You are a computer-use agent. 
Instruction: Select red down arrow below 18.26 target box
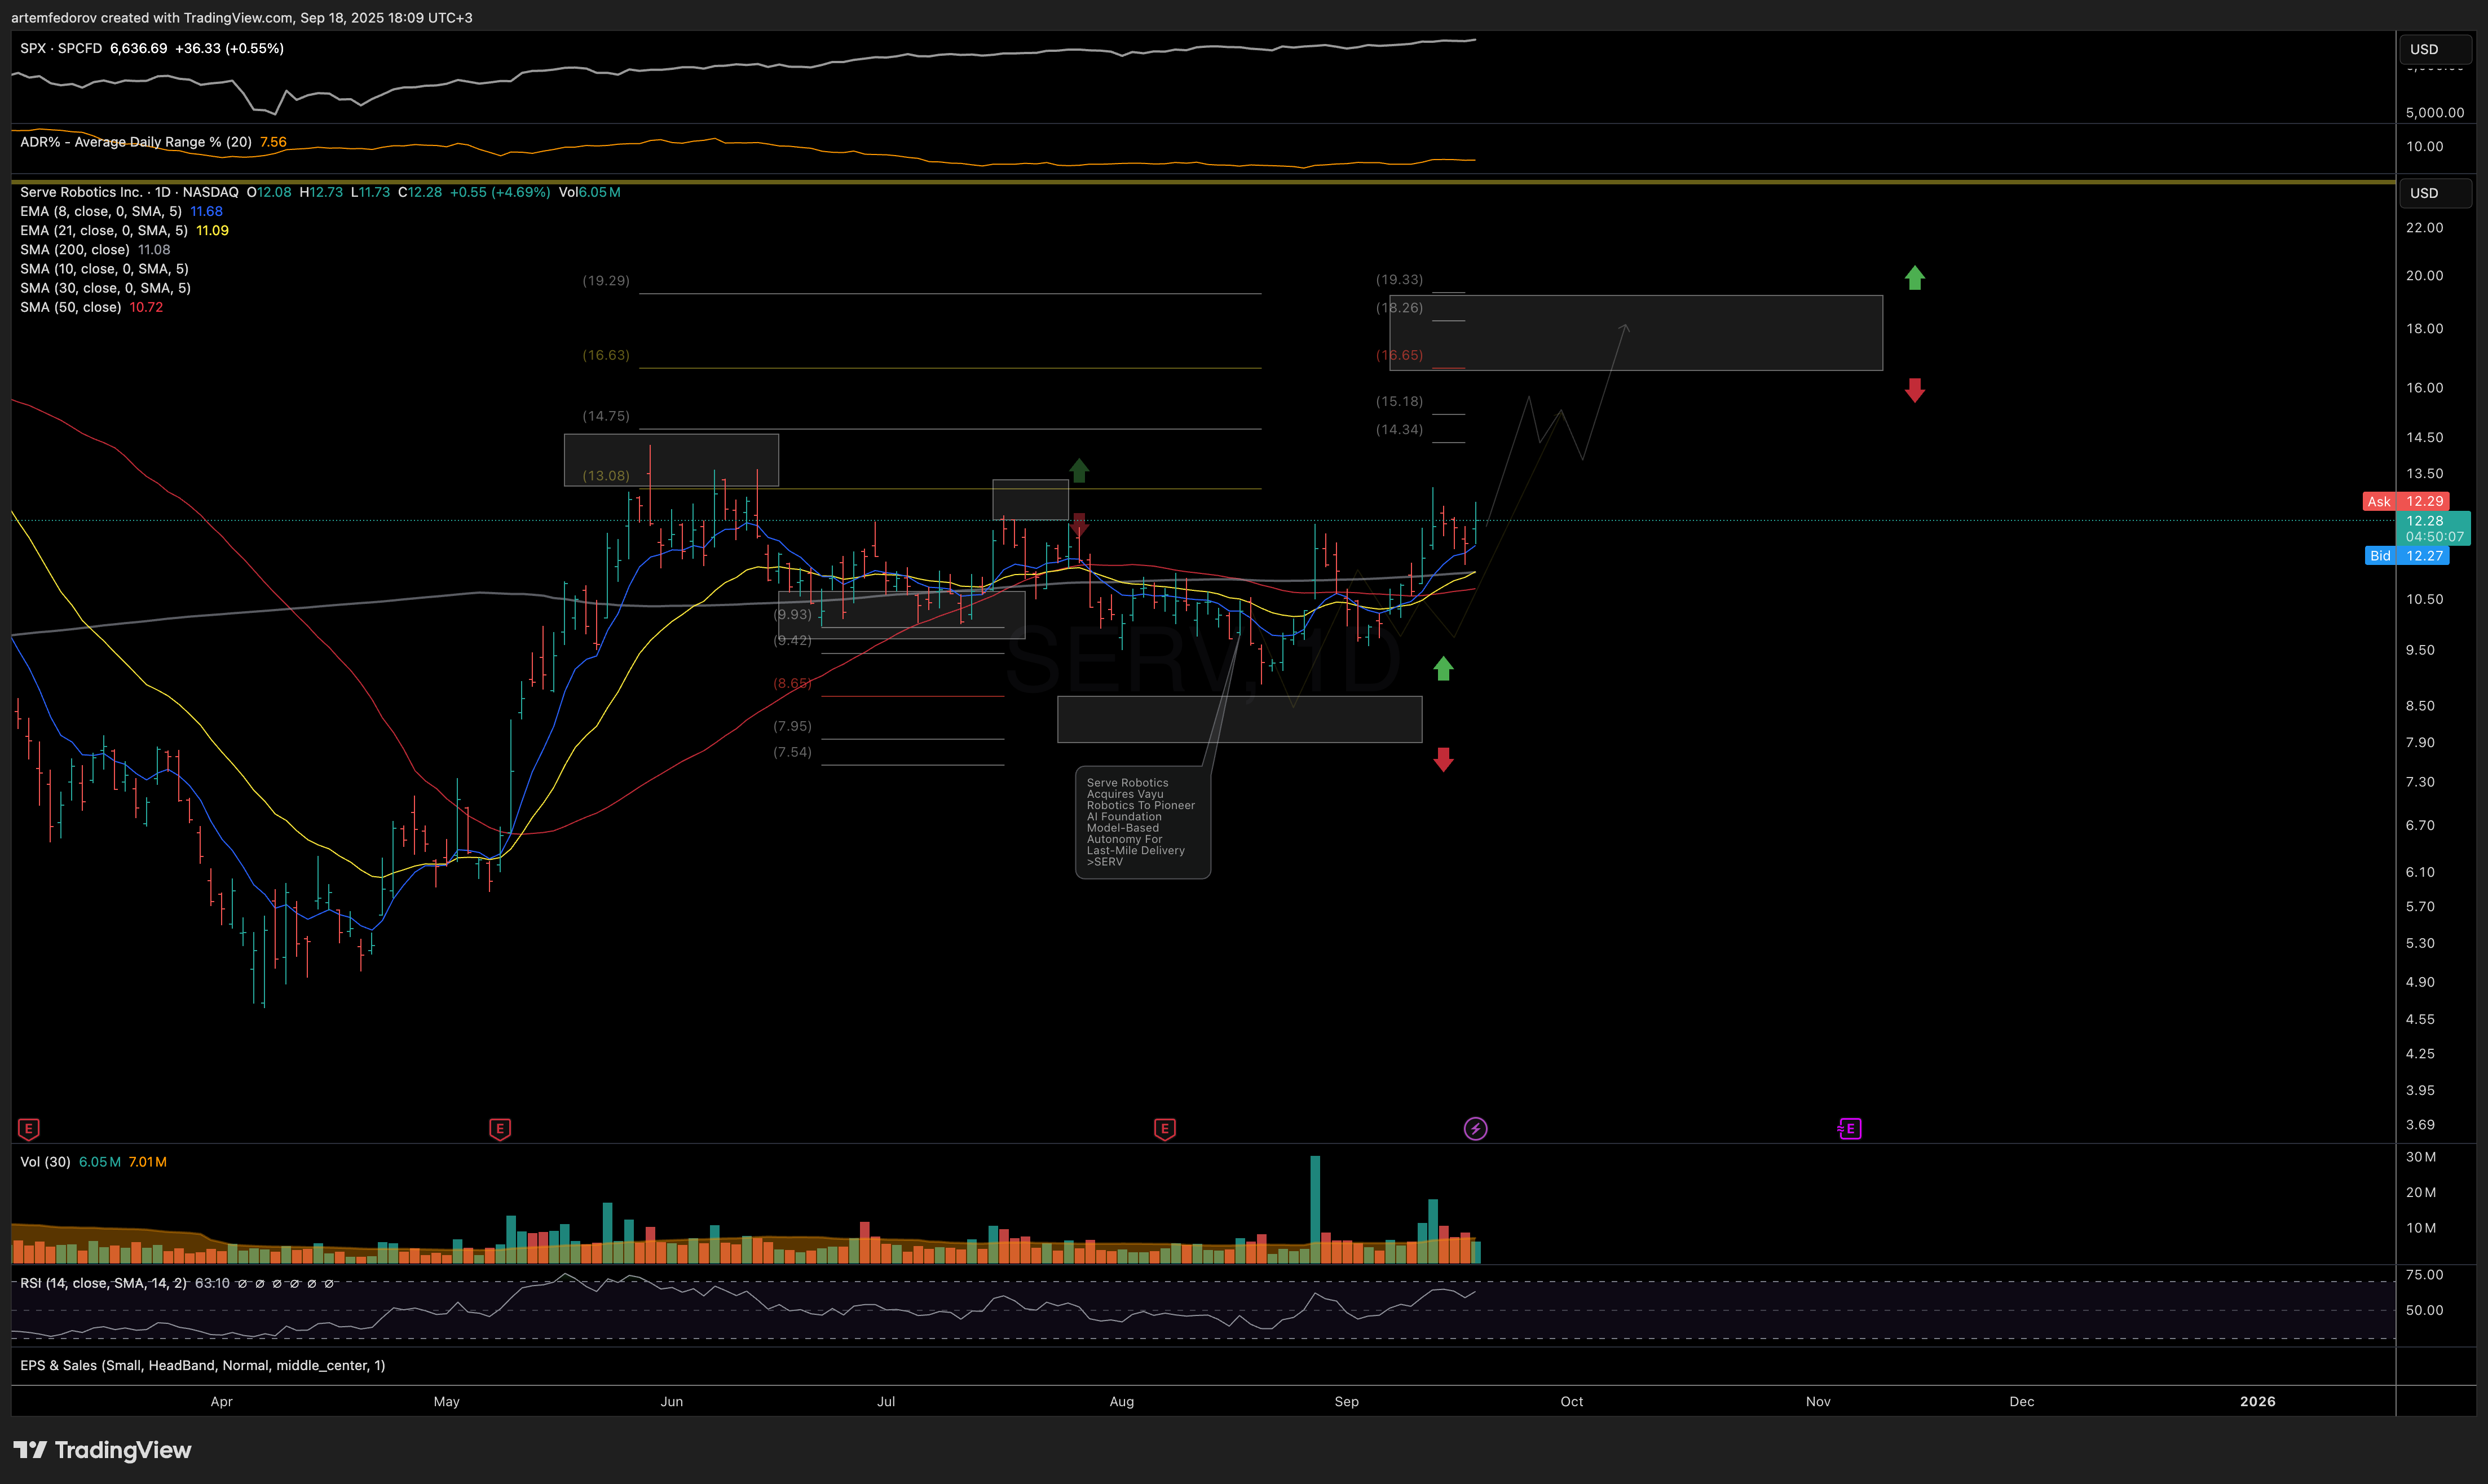(x=1914, y=390)
